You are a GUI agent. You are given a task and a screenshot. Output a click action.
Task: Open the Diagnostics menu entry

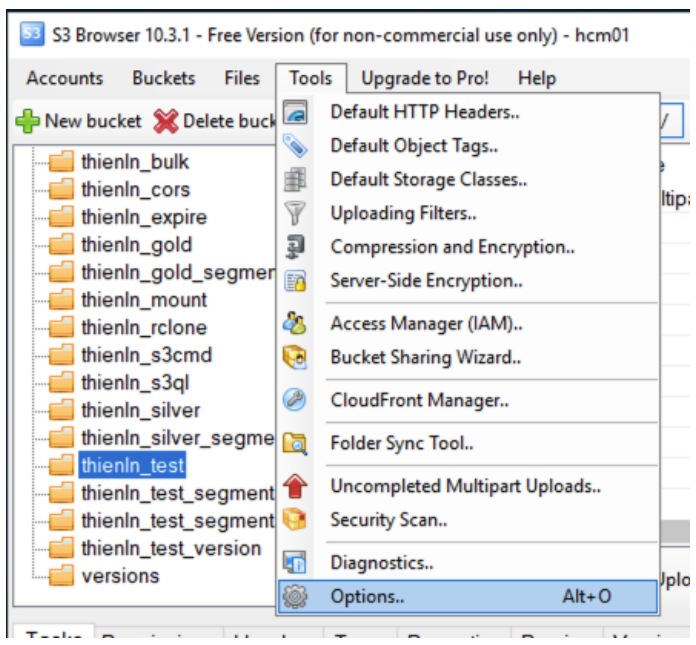pos(381,564)
